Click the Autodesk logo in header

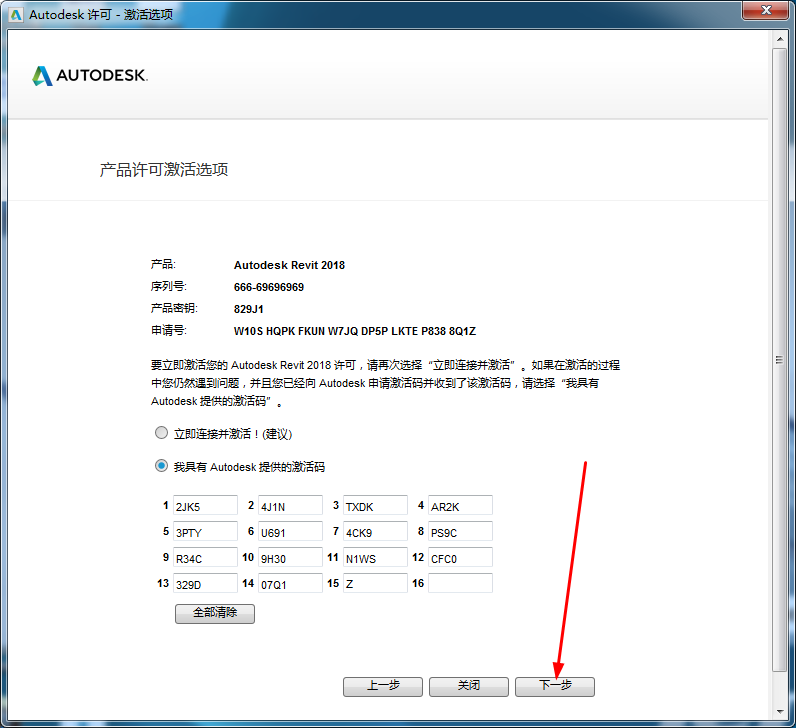pos(90,76)
